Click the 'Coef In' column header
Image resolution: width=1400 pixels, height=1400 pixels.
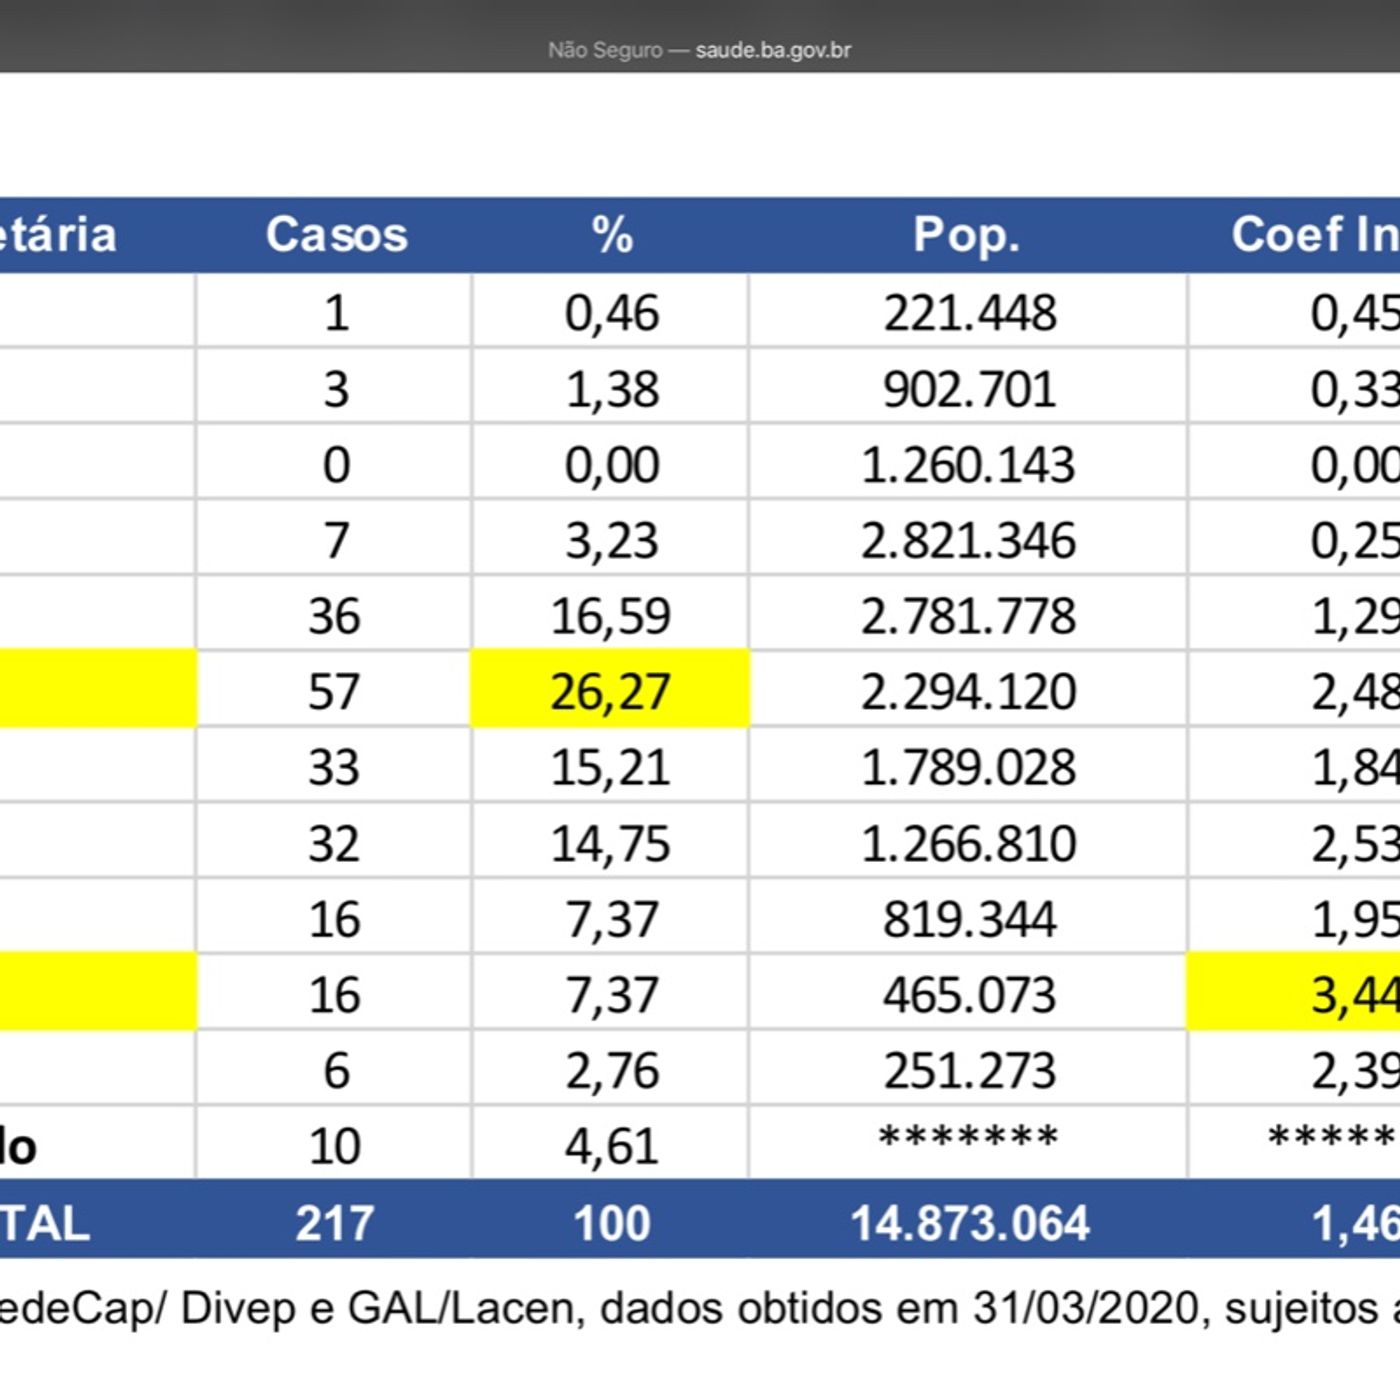click(x=1312, y=235)
